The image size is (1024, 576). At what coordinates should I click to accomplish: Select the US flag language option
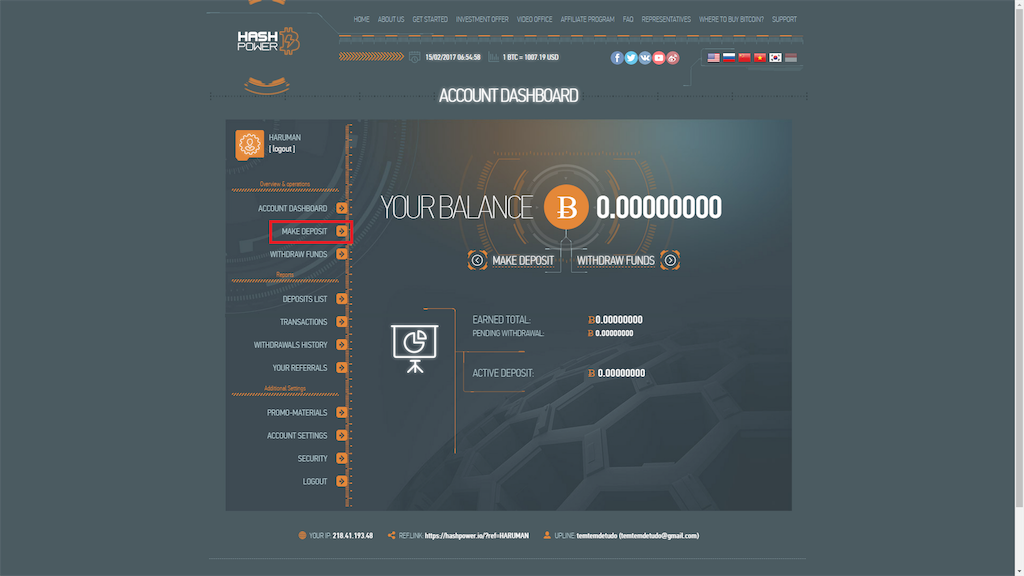713,58
